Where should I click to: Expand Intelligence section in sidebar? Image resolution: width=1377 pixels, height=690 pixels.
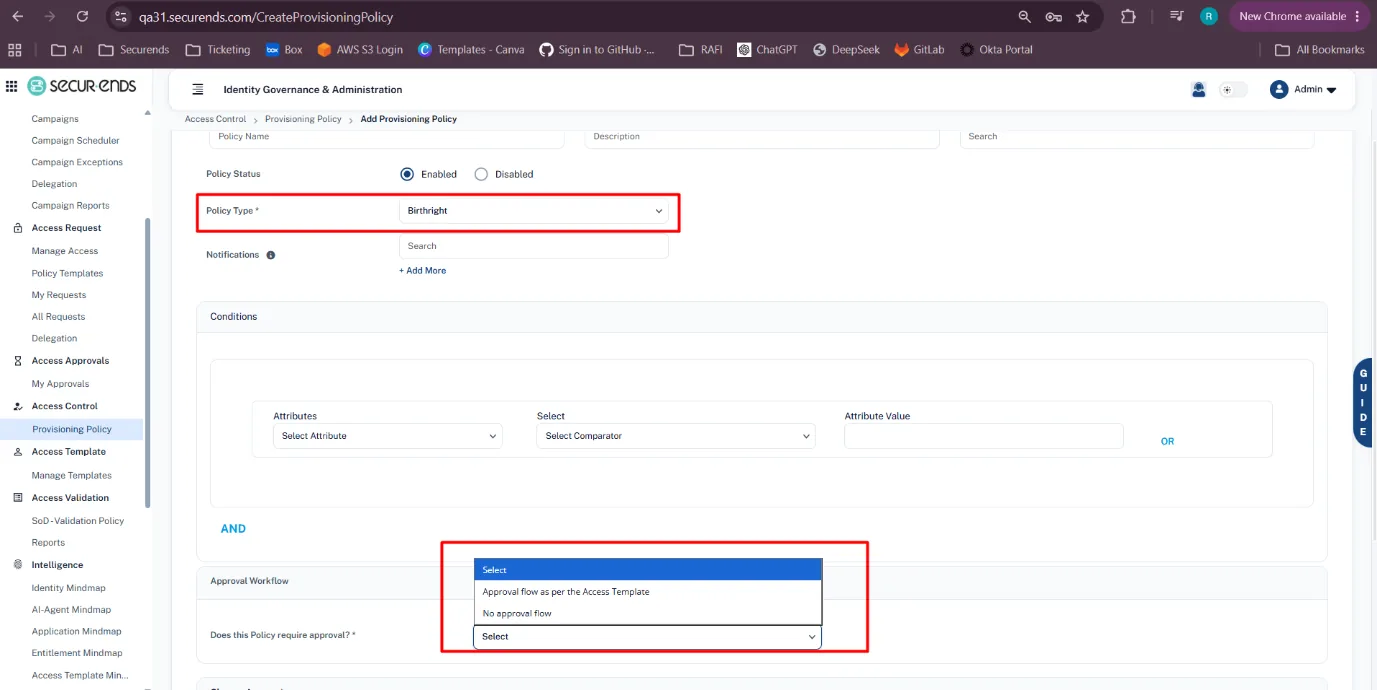57,565
